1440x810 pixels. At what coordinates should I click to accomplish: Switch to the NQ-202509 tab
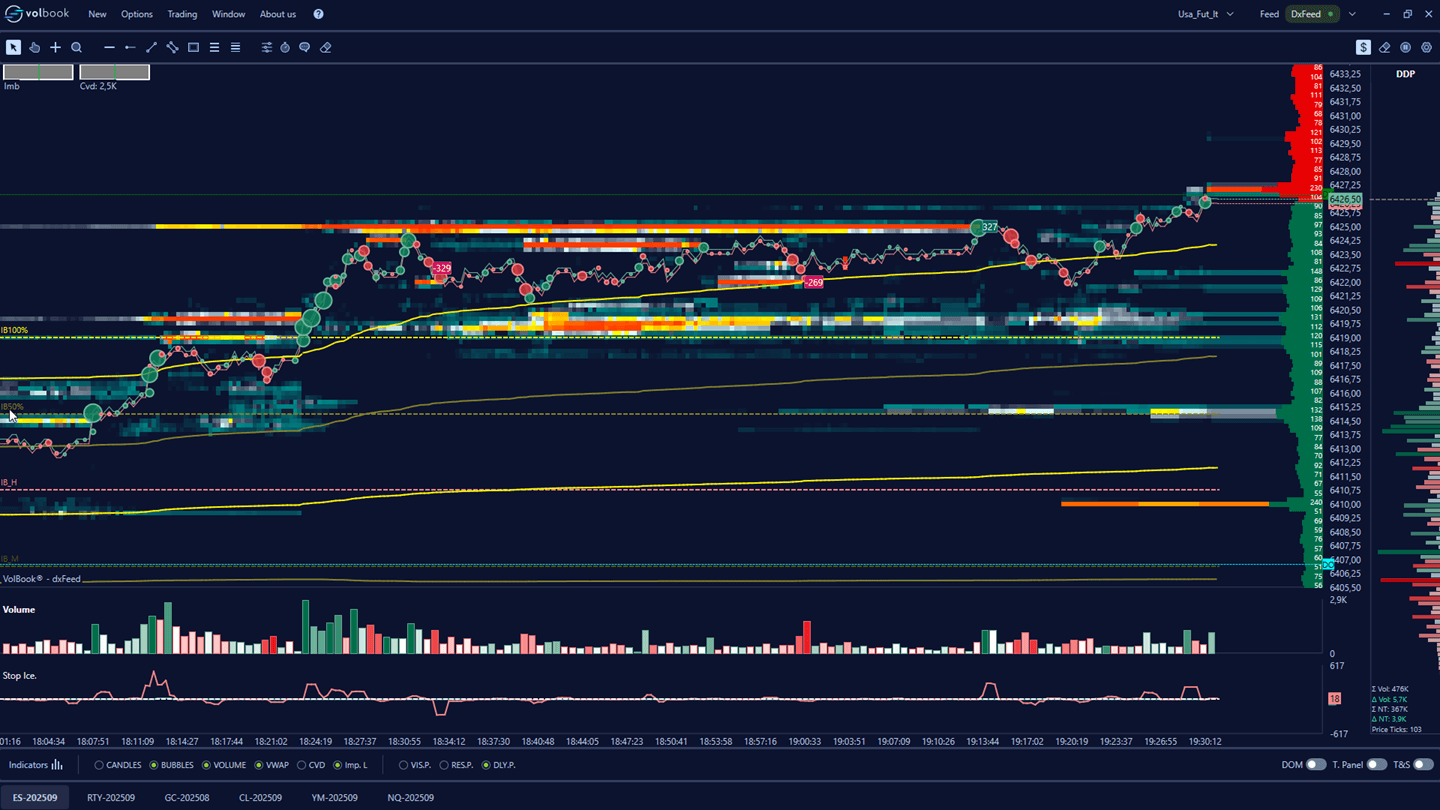click(412, 798)
